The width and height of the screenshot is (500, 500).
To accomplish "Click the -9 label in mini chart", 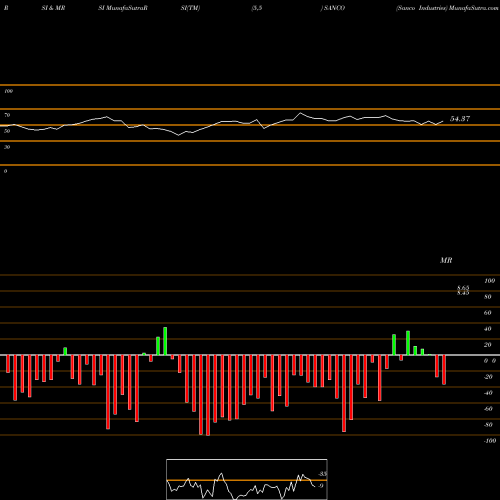I will point(320,486).
